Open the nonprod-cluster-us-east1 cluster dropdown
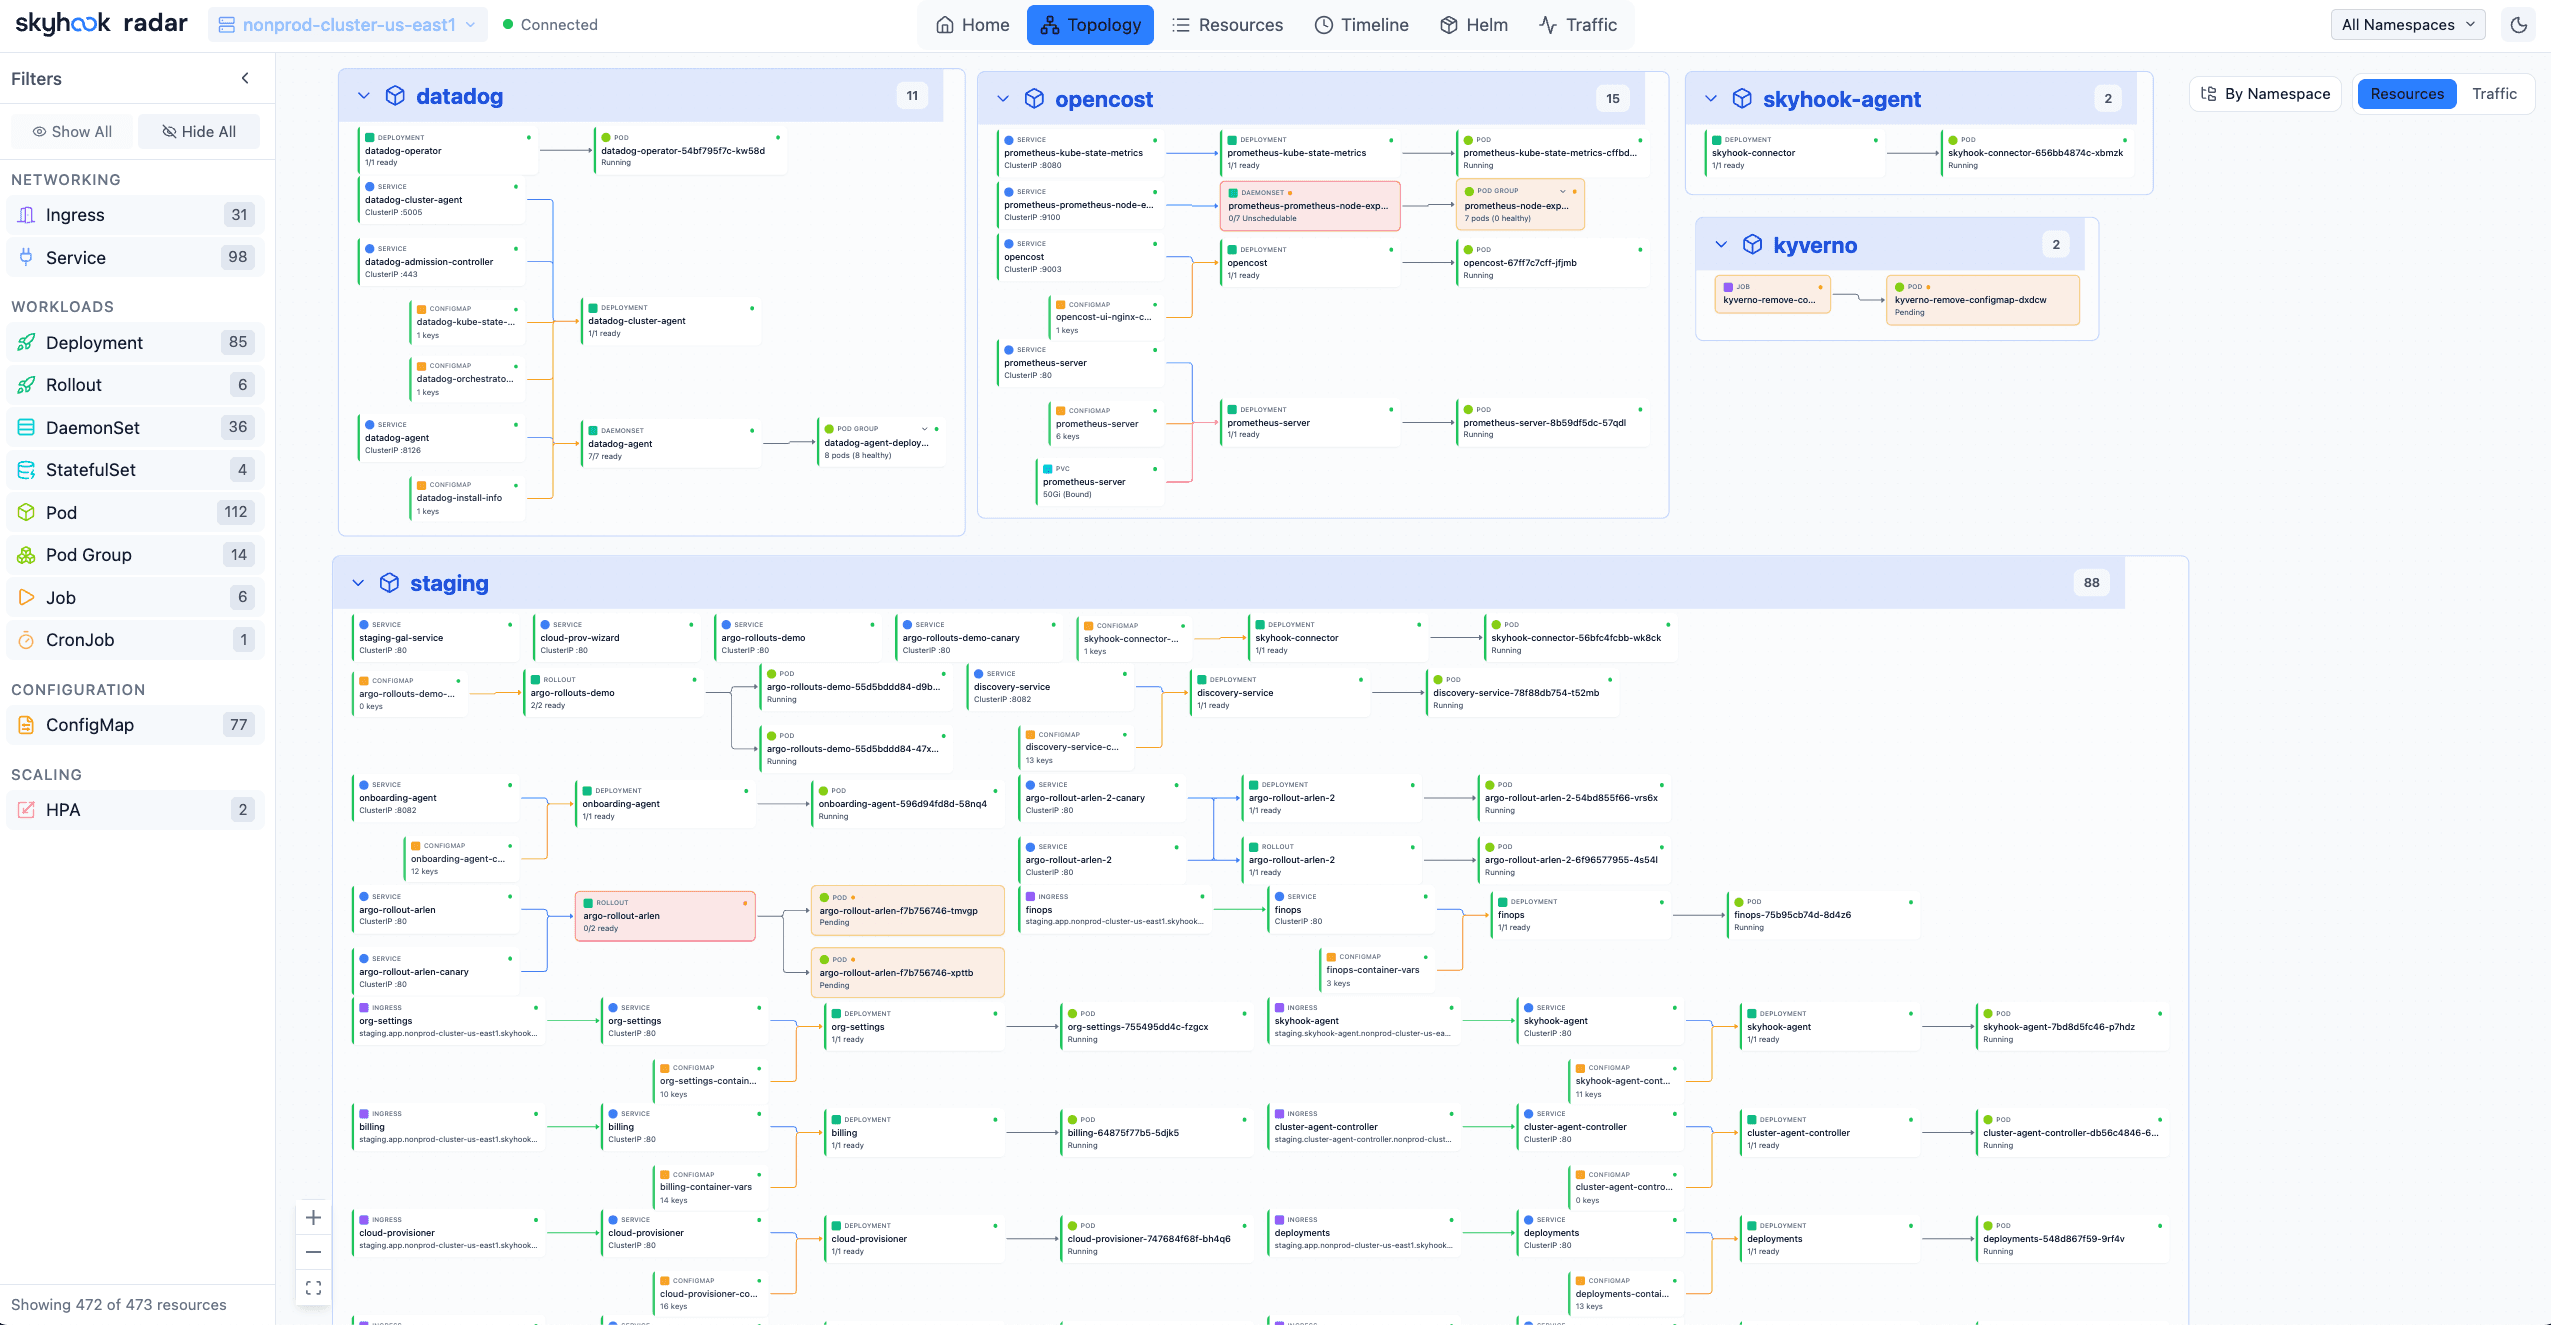The image size is (2551, 1325). (x=347, y=25)
